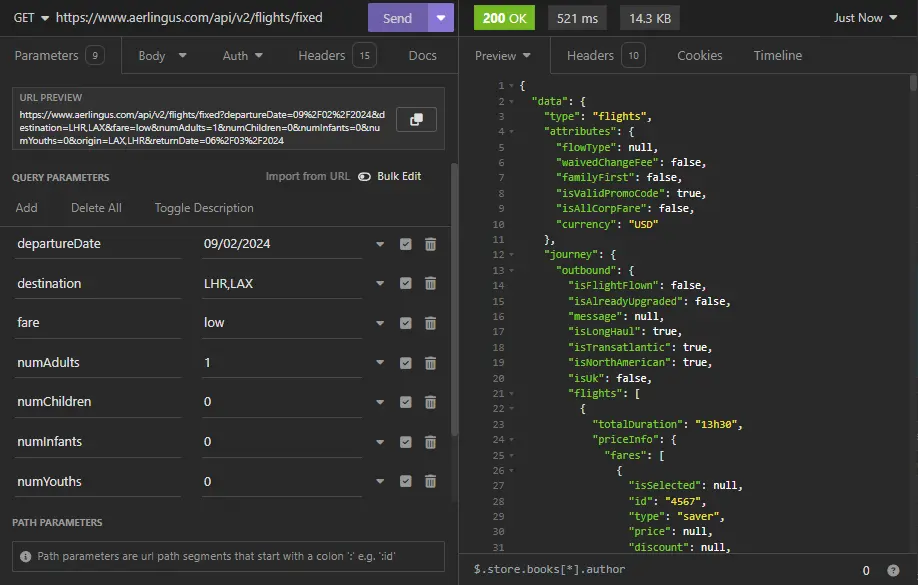Screen dimensions: 918x585
Task: Open the Just Now response history dropdown
Action: (x=865, y=18)
